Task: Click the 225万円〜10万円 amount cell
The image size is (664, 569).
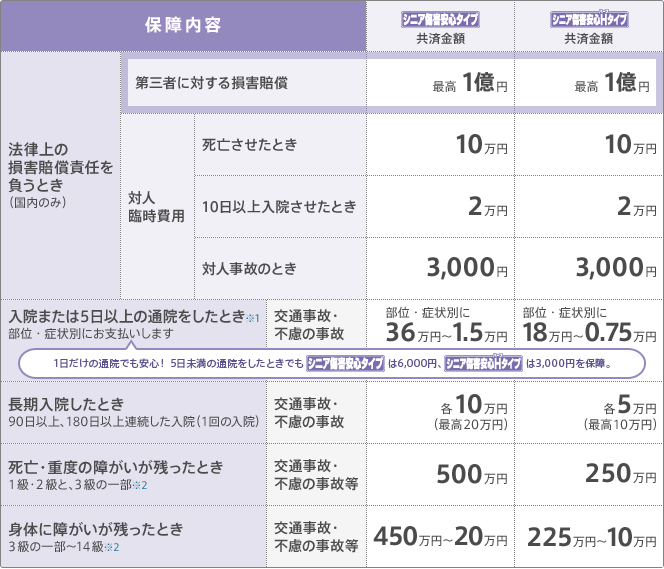Action: click(x=589, y=537)
